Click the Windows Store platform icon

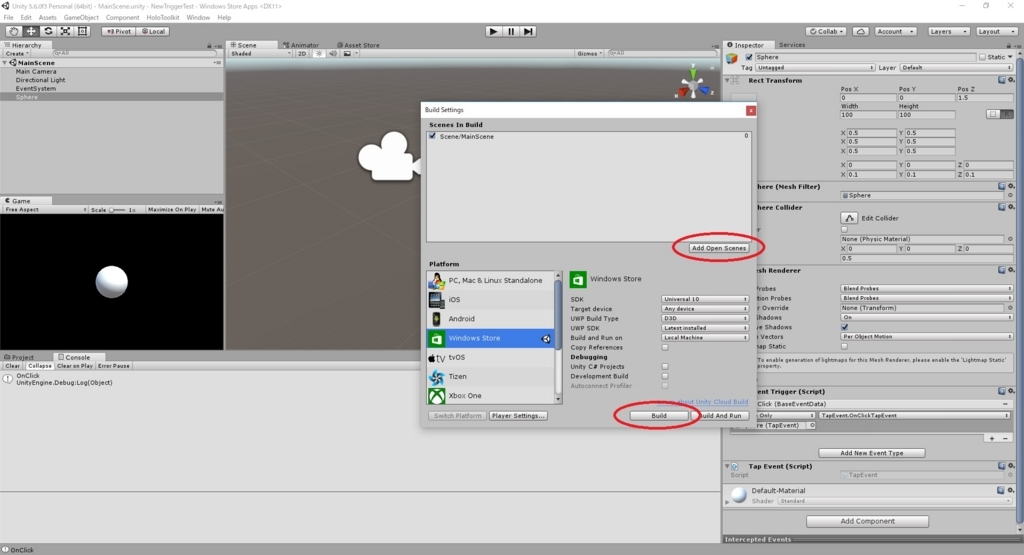coord(436,338)
